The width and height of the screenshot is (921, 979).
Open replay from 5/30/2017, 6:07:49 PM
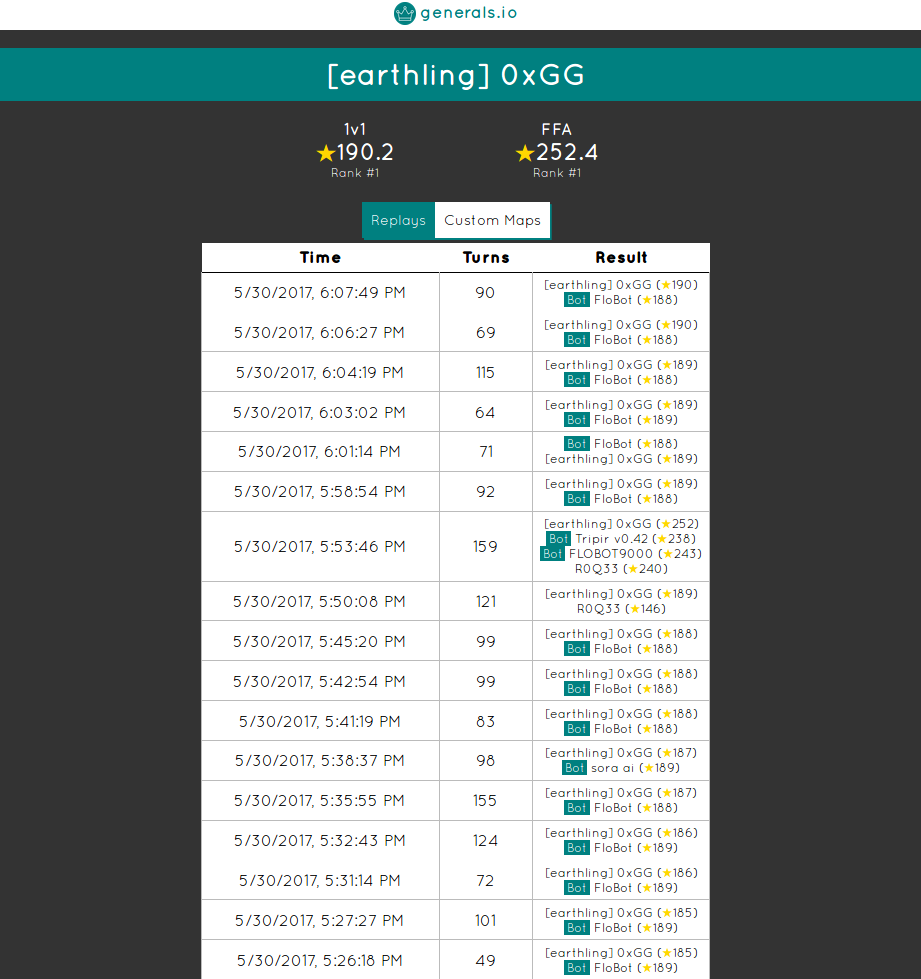pos(320,292)
